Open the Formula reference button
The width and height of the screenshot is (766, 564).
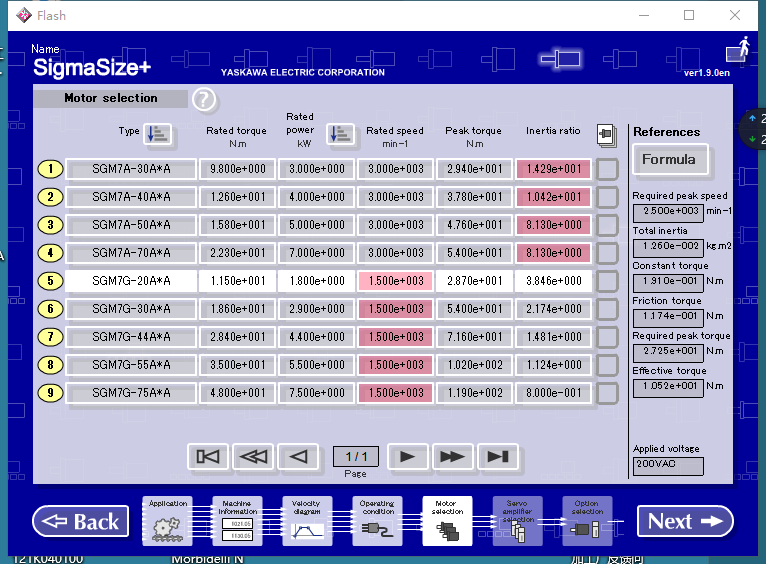(x=670, y=160)
